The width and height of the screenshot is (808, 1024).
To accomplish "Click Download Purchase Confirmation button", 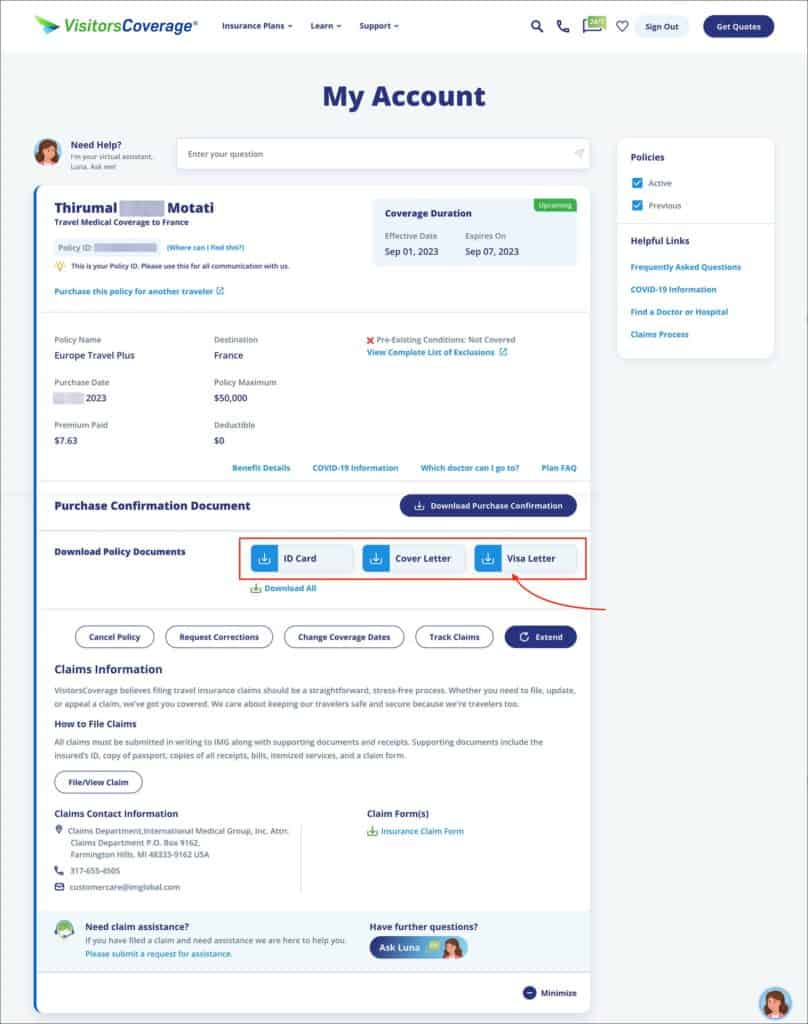I will point(488,505).
